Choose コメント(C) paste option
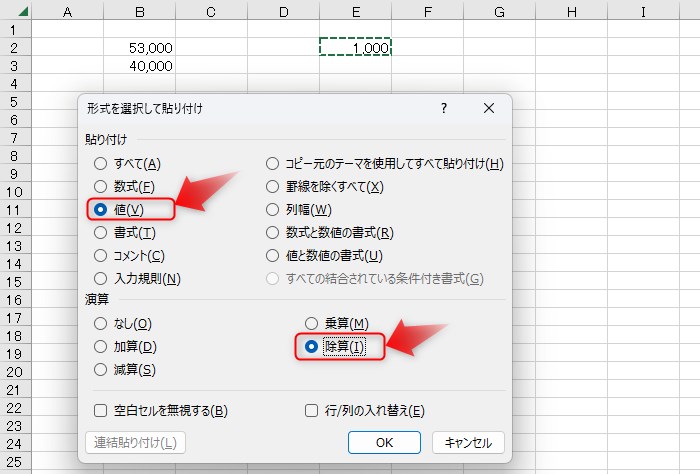 129,256
